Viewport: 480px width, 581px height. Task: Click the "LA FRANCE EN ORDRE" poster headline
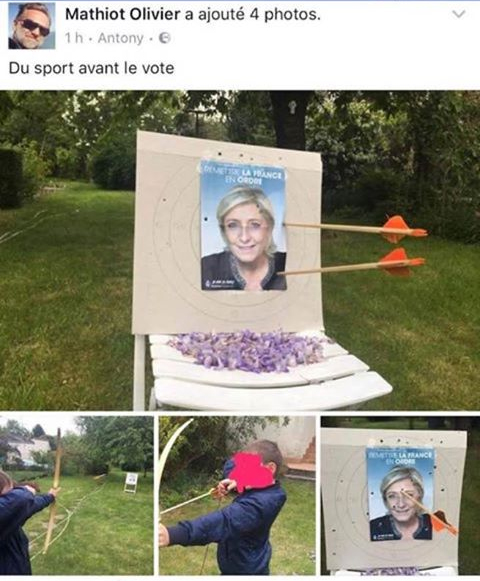[245, 176]
